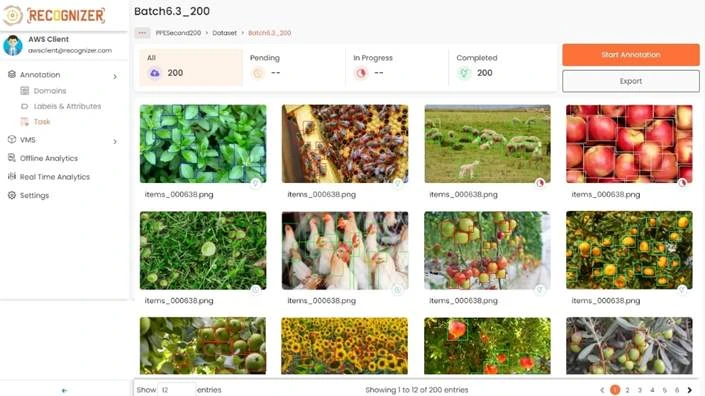The image size is (705, 396).
Task: Open Domains in the sidebar
Action: click(50, 91)
